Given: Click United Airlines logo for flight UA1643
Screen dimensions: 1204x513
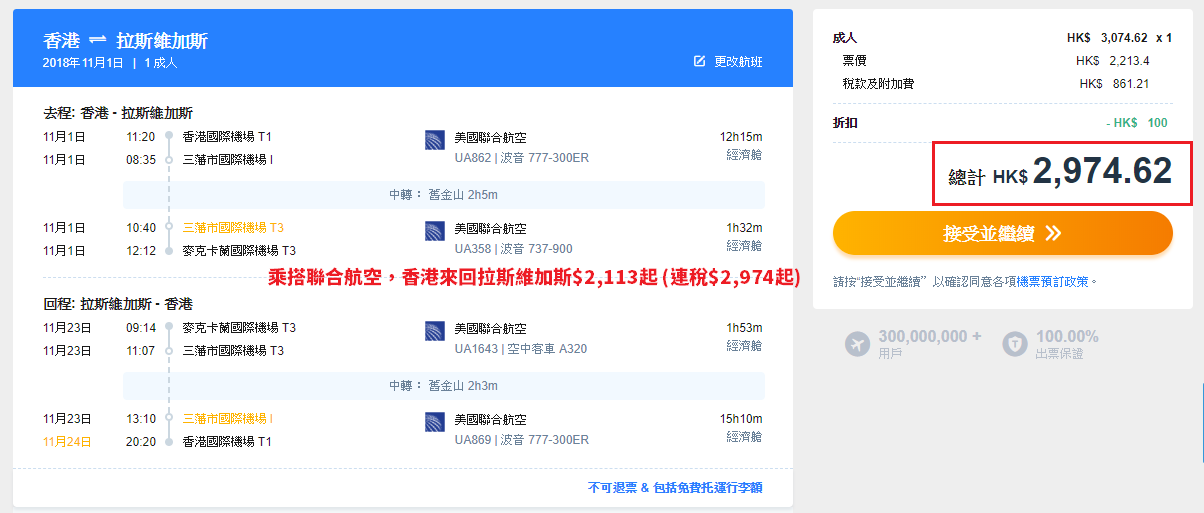Looking at the screenshot, I should click(434, 332).
